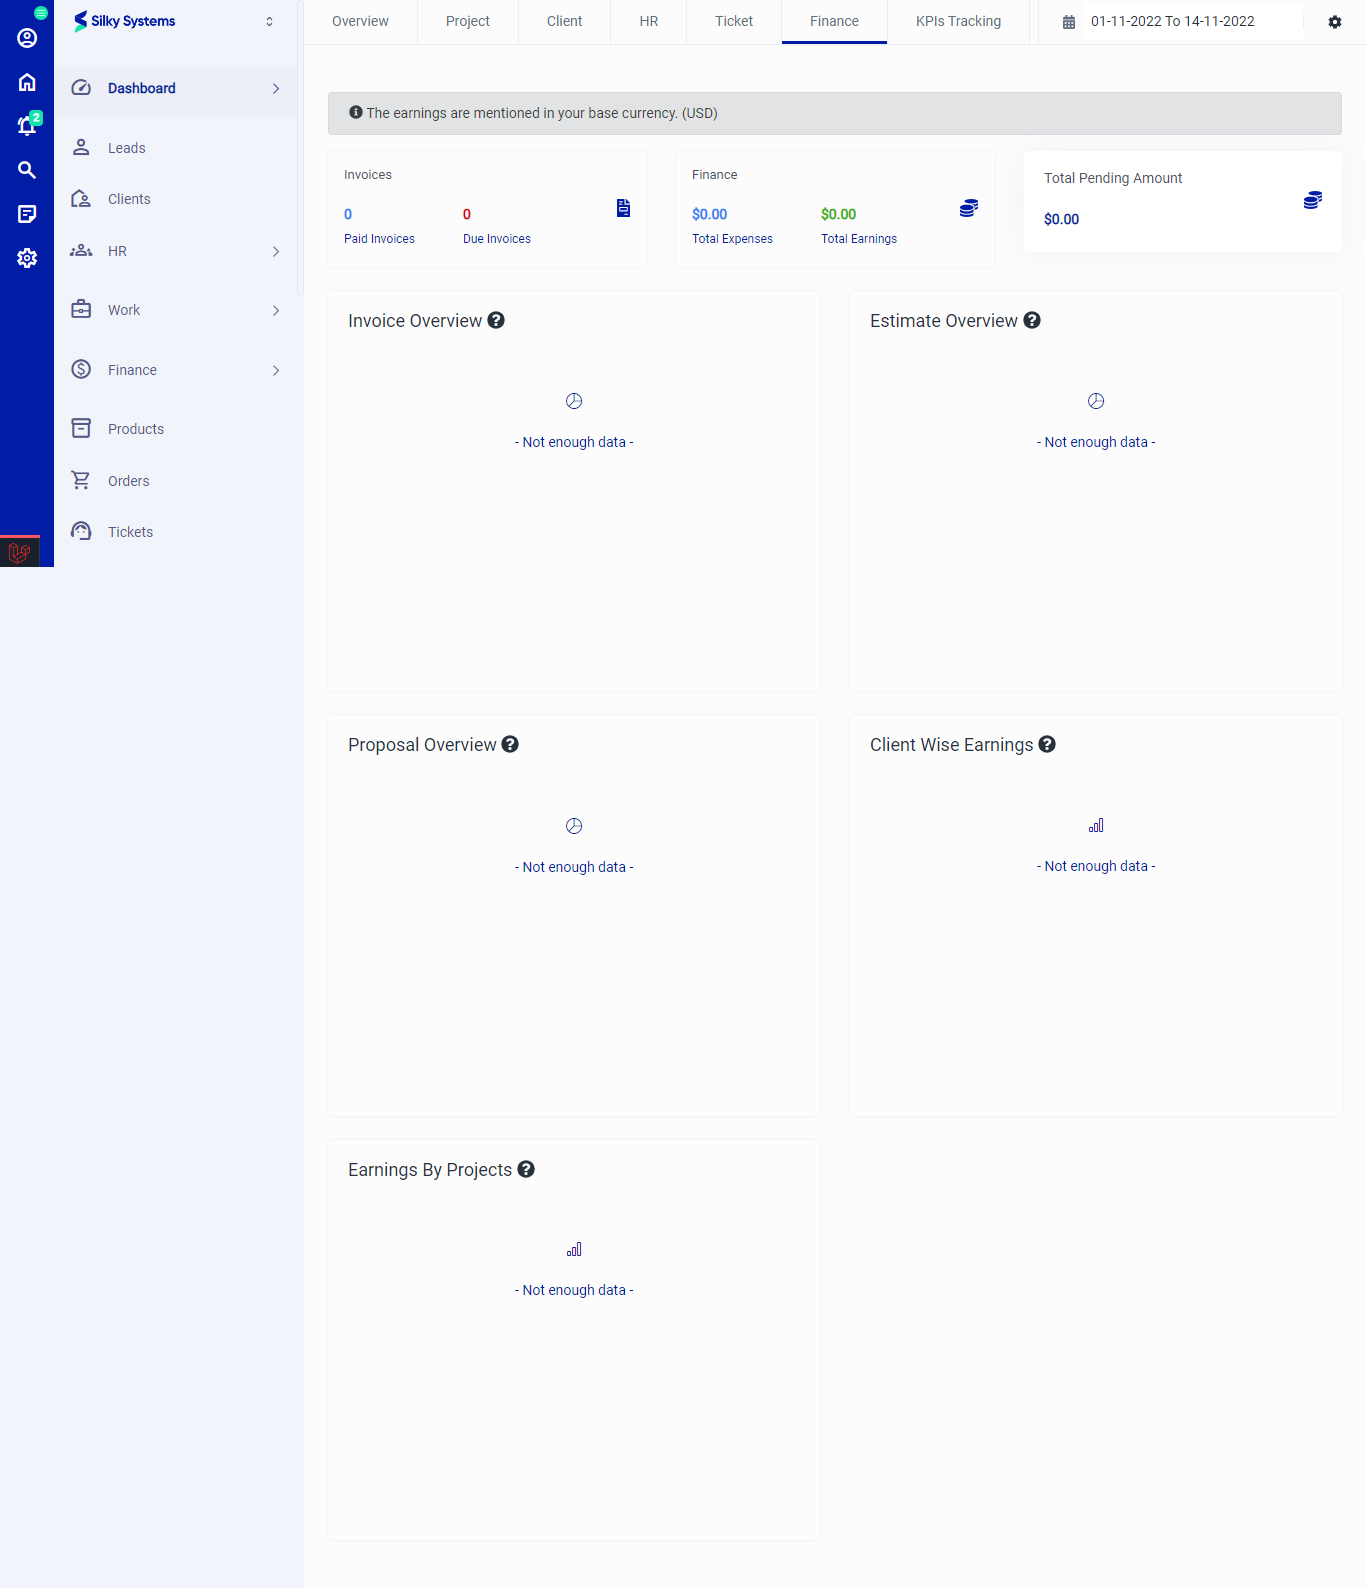1366x1588 pixels.
Task: Click coins icon in Total Pending Amount card
Action: (1313, 200)
